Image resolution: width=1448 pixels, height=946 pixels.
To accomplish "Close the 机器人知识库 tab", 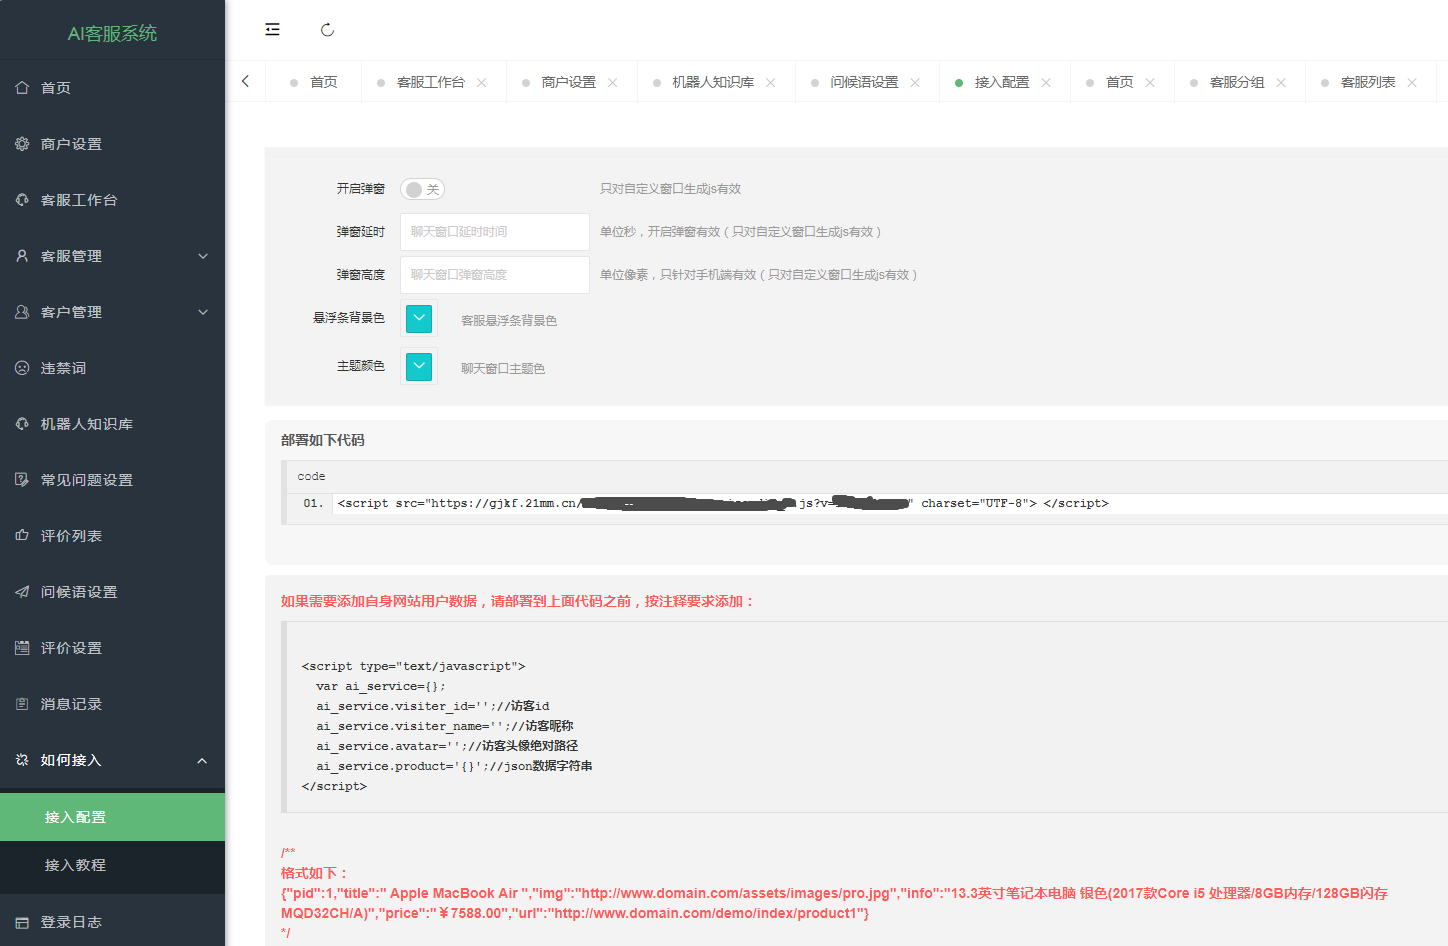I will click(771, 83).
